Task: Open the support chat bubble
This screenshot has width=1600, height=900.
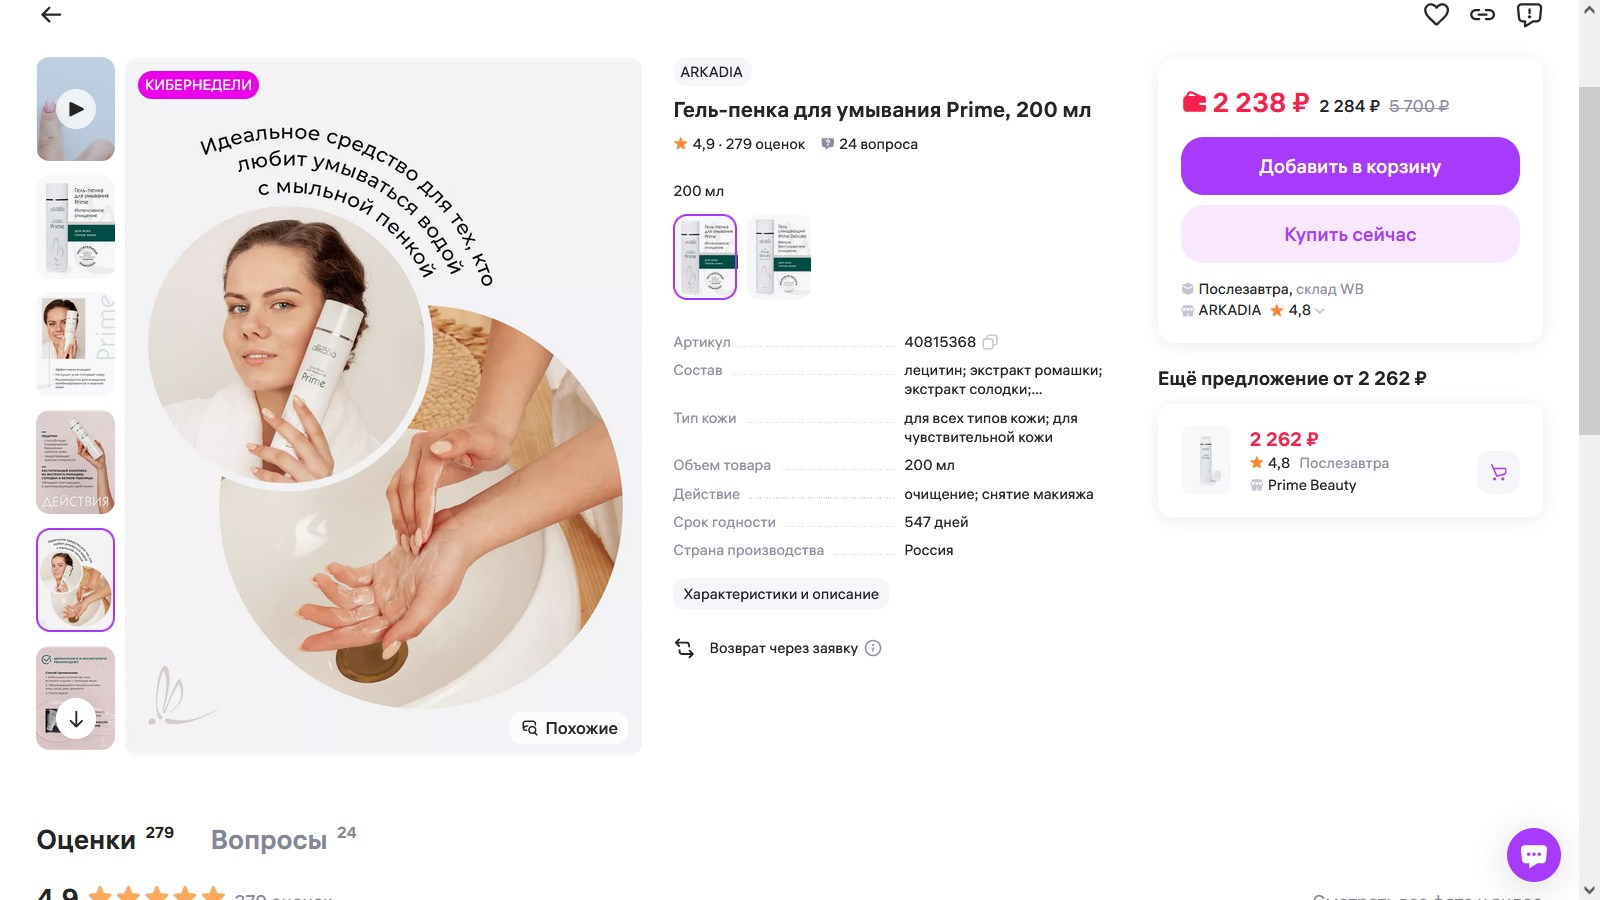Action: [1534, 855]
